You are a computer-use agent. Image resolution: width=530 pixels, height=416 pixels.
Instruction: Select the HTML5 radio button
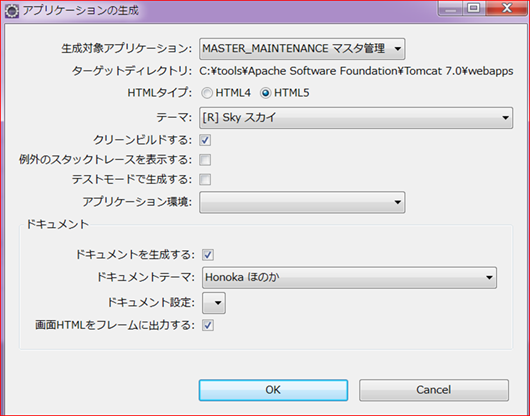(266, 93)
